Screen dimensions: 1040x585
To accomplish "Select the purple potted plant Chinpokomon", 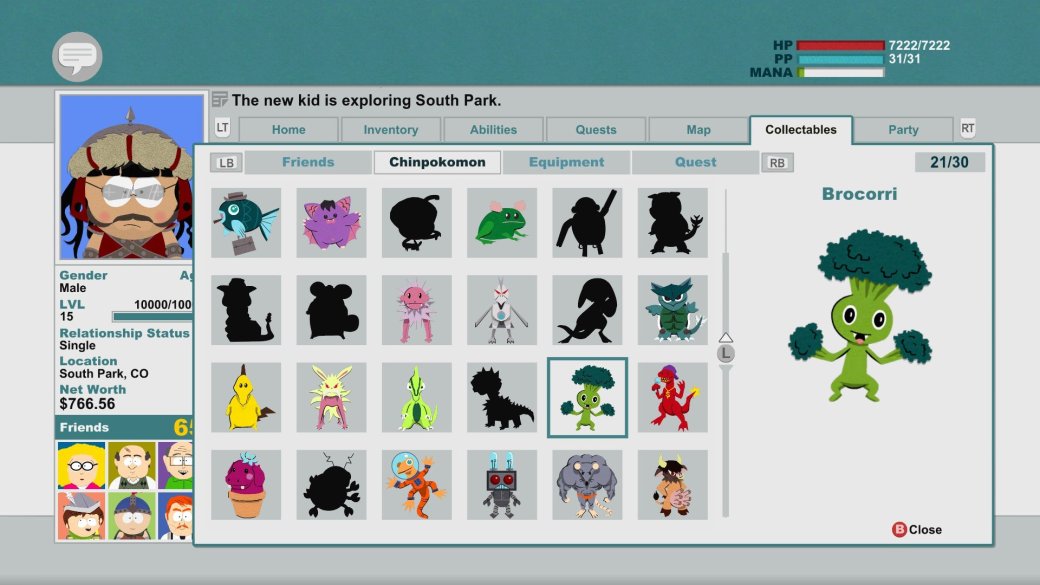I will tap(246, 485).
